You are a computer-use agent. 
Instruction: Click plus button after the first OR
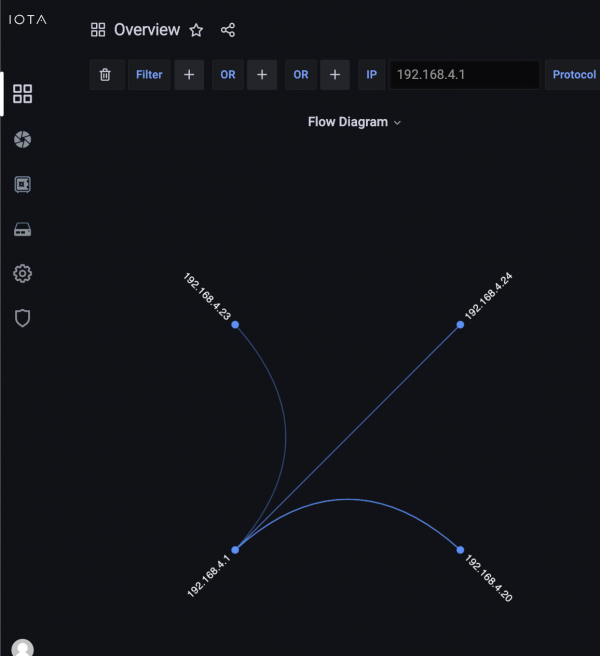coord(262,75)
